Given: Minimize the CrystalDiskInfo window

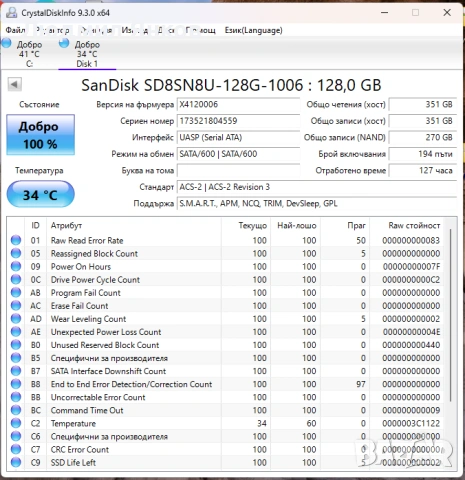Looking at the screenshot, I should click(385, 13).
